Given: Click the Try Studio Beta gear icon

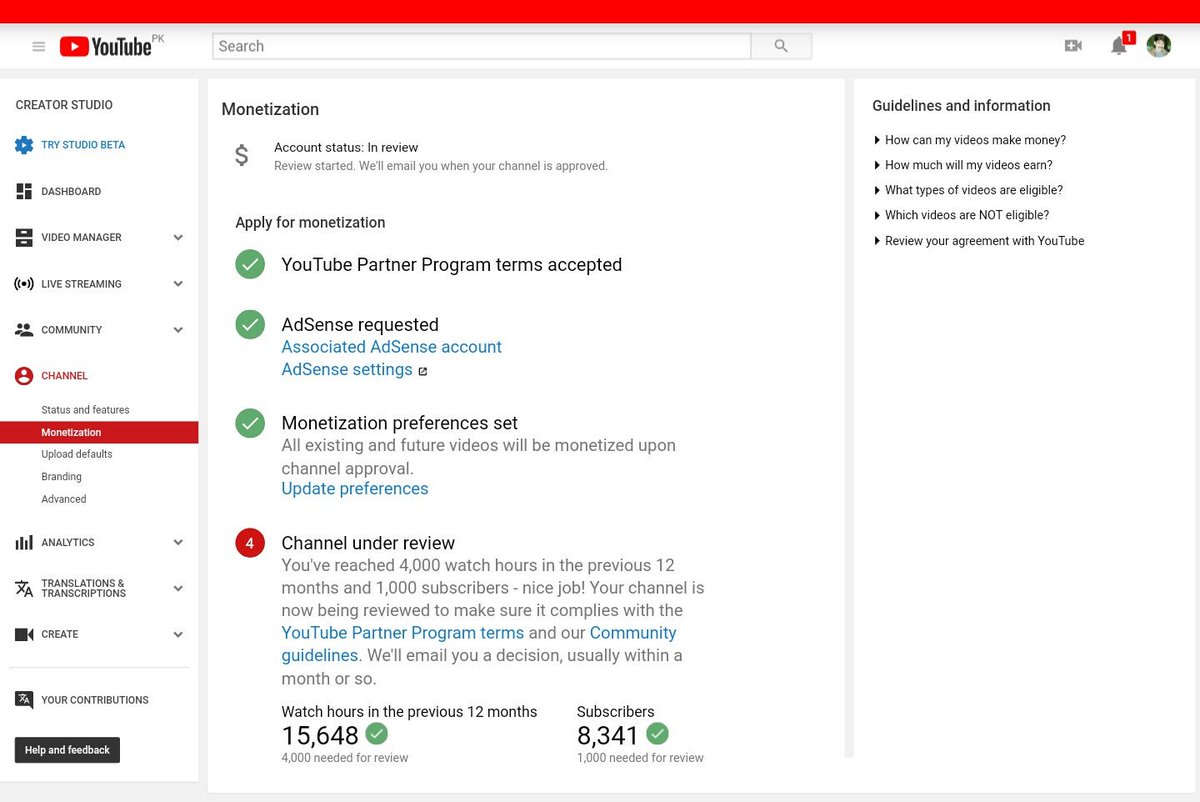Looking at the screenshot, I should (24, 145).
